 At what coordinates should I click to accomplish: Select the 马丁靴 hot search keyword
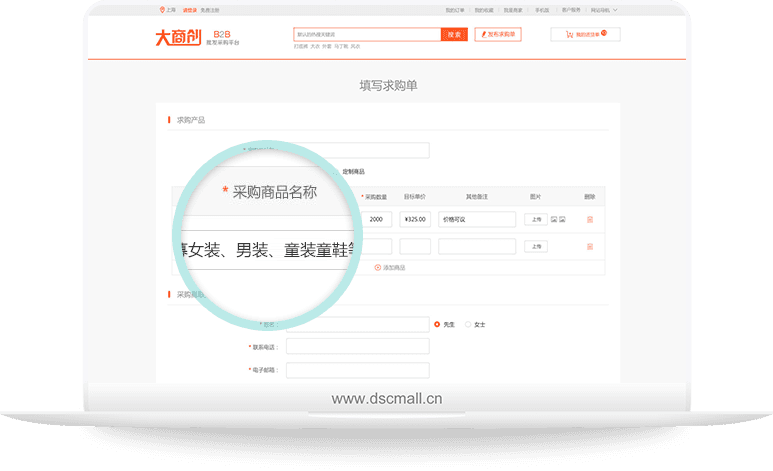click(x=341, y=46)
